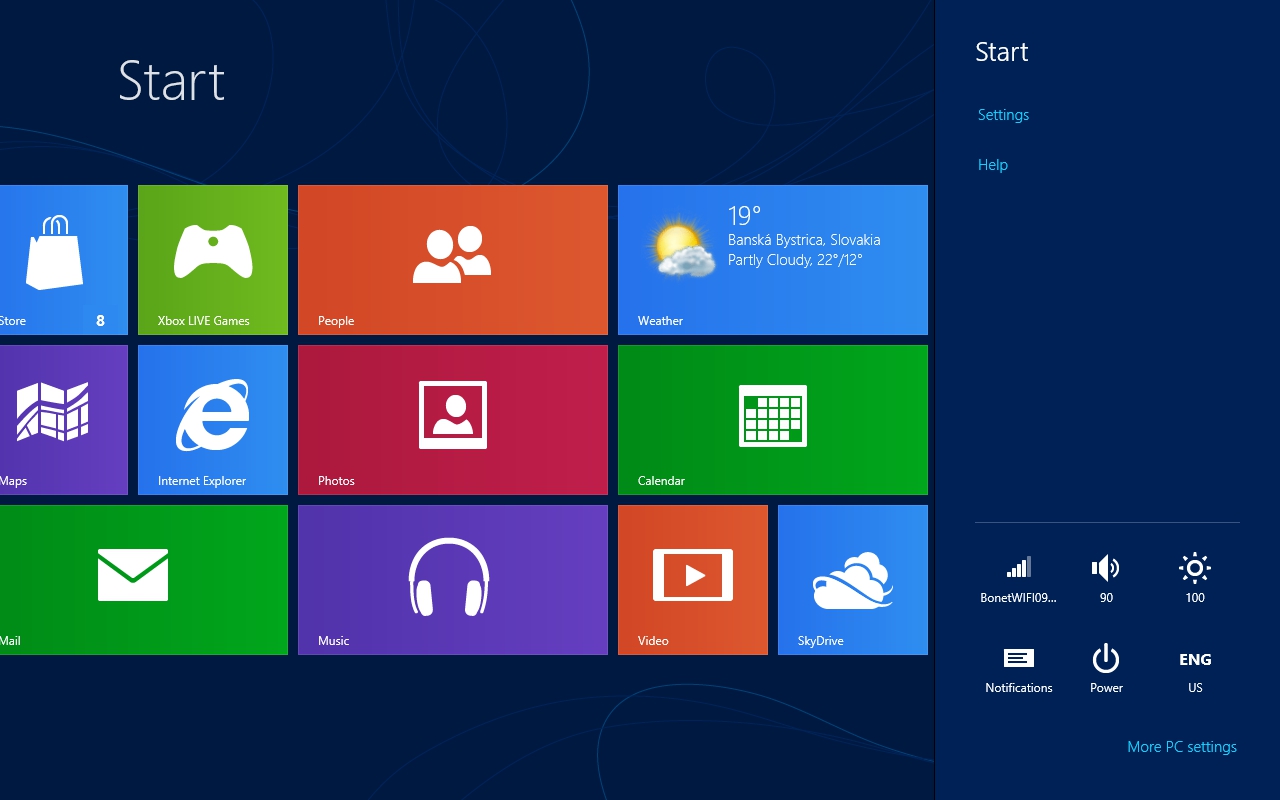1280x800 pixels.
Task: Open Settings link in Start panel
Action: coord(1003,115)
